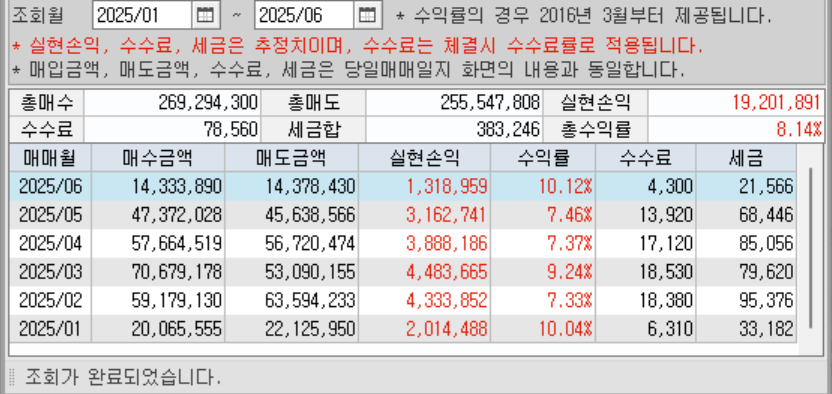Click status message 조회가 완료되었습니다
This screenshot has height=394, width=832.
click(x=123, y=378)
